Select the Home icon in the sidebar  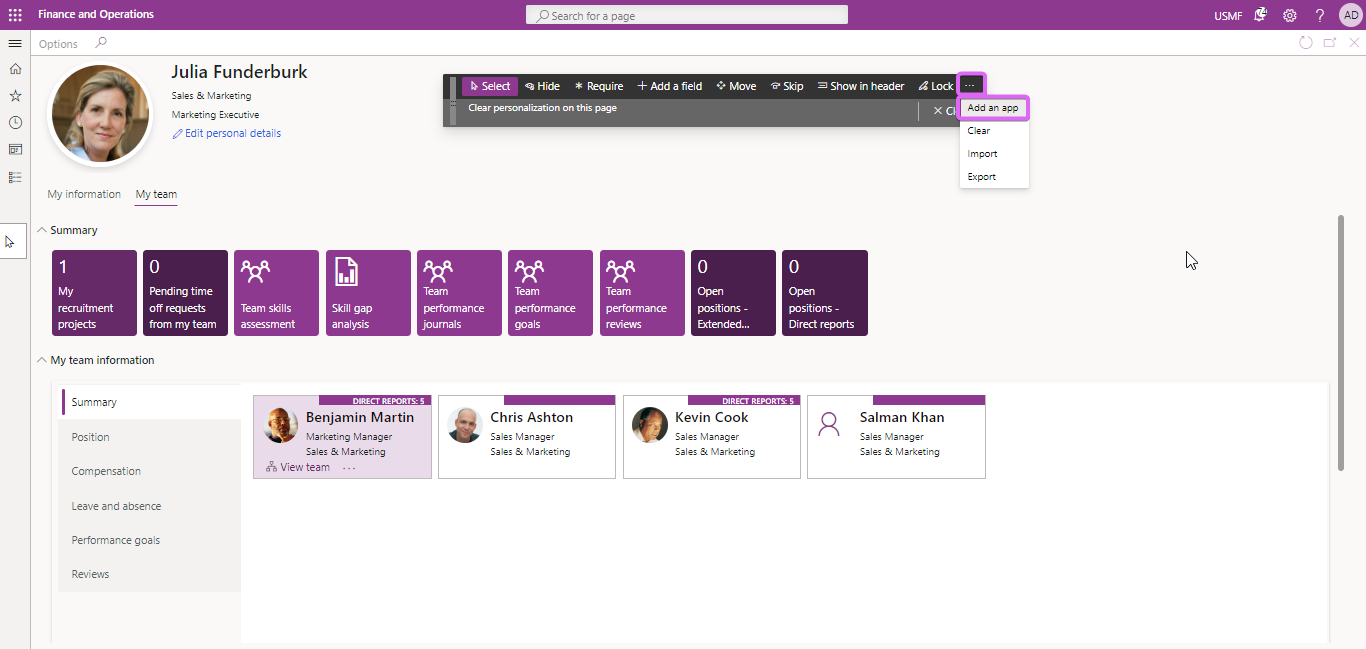point(14,68)
